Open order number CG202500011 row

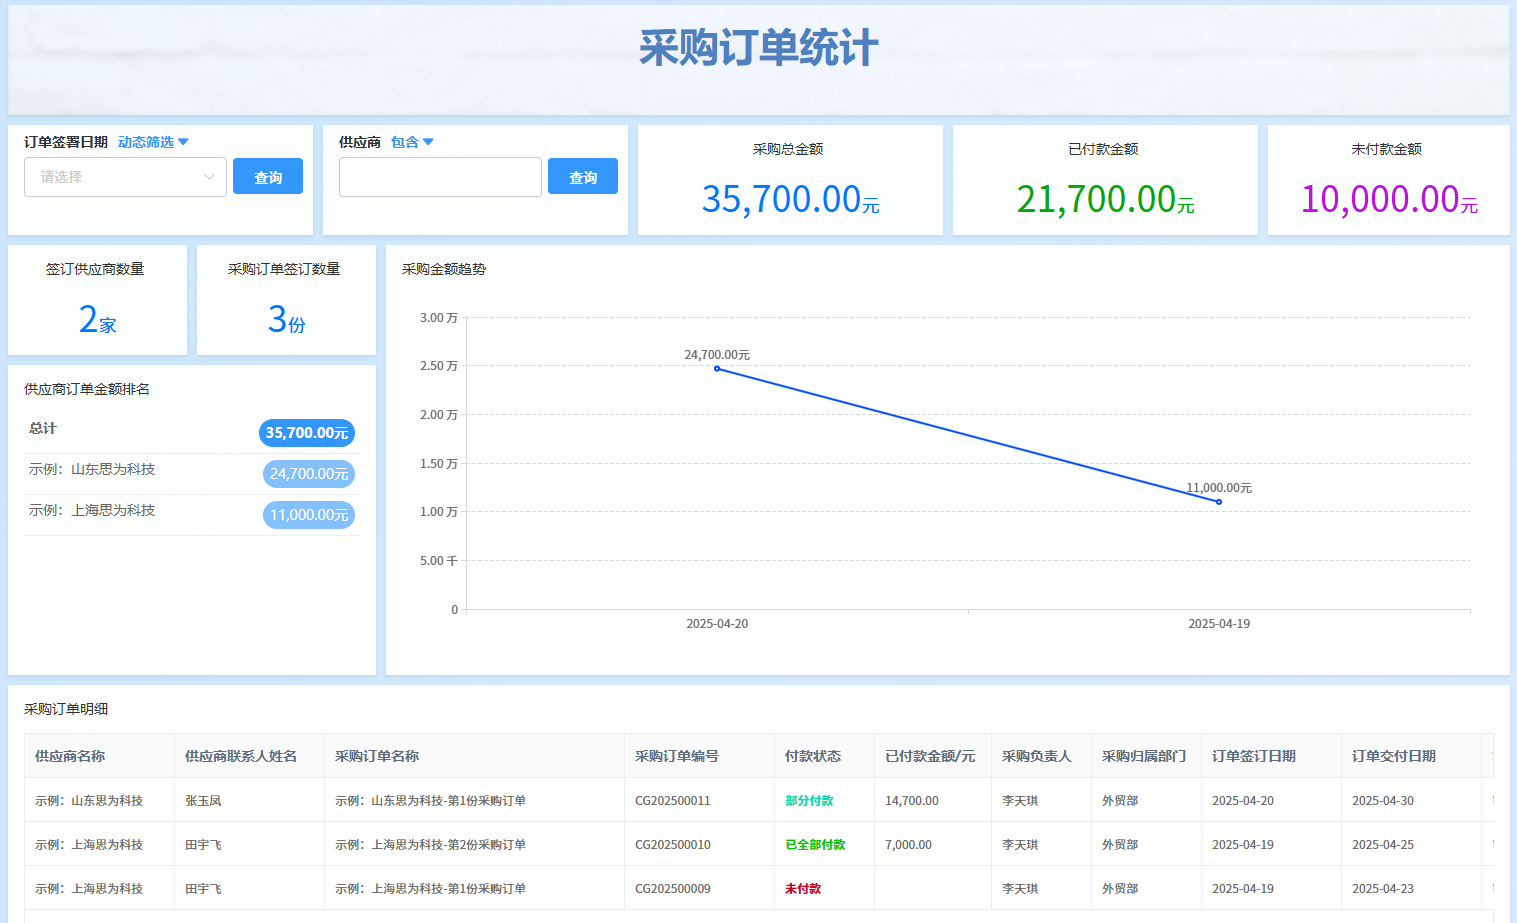point(673,801)
